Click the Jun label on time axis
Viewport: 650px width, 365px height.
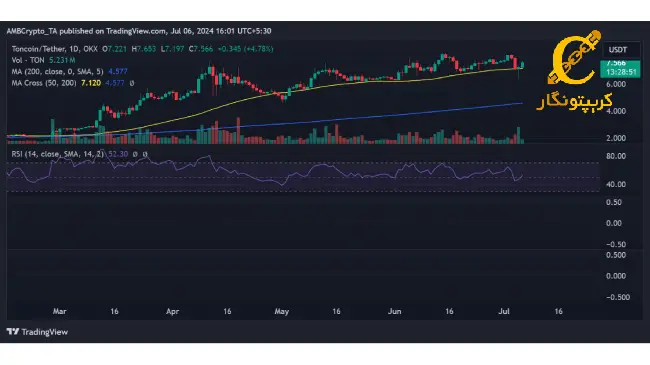pyautogui.click(x=394, y=311)
